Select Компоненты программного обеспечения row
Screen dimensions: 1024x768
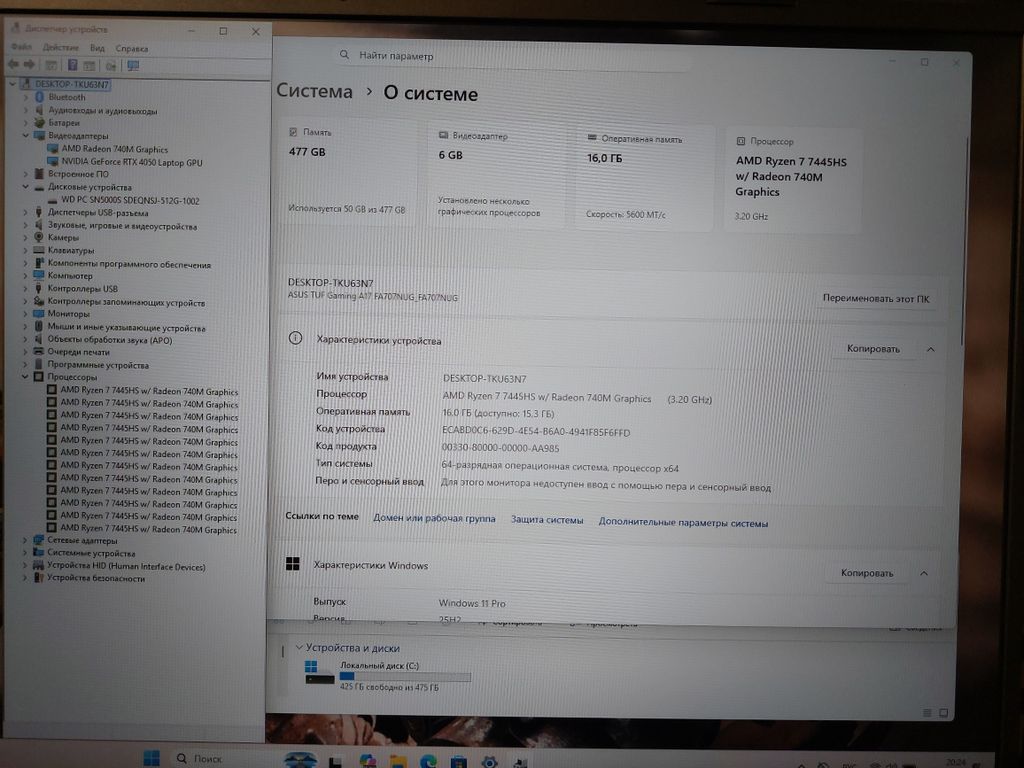(129, 264)
